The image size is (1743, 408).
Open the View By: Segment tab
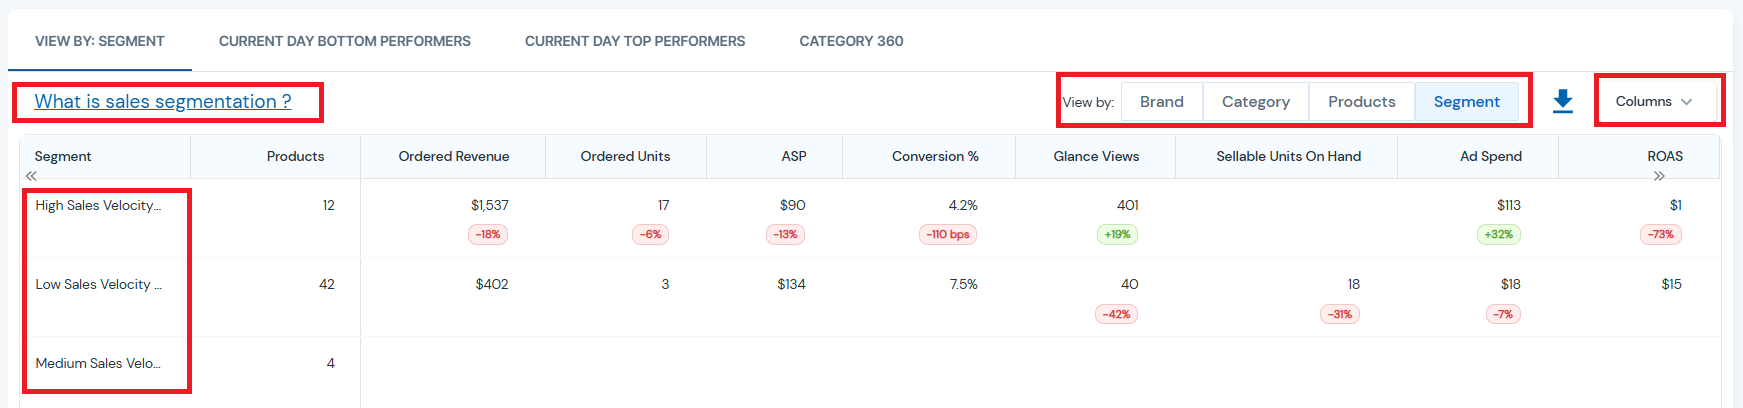100,41
